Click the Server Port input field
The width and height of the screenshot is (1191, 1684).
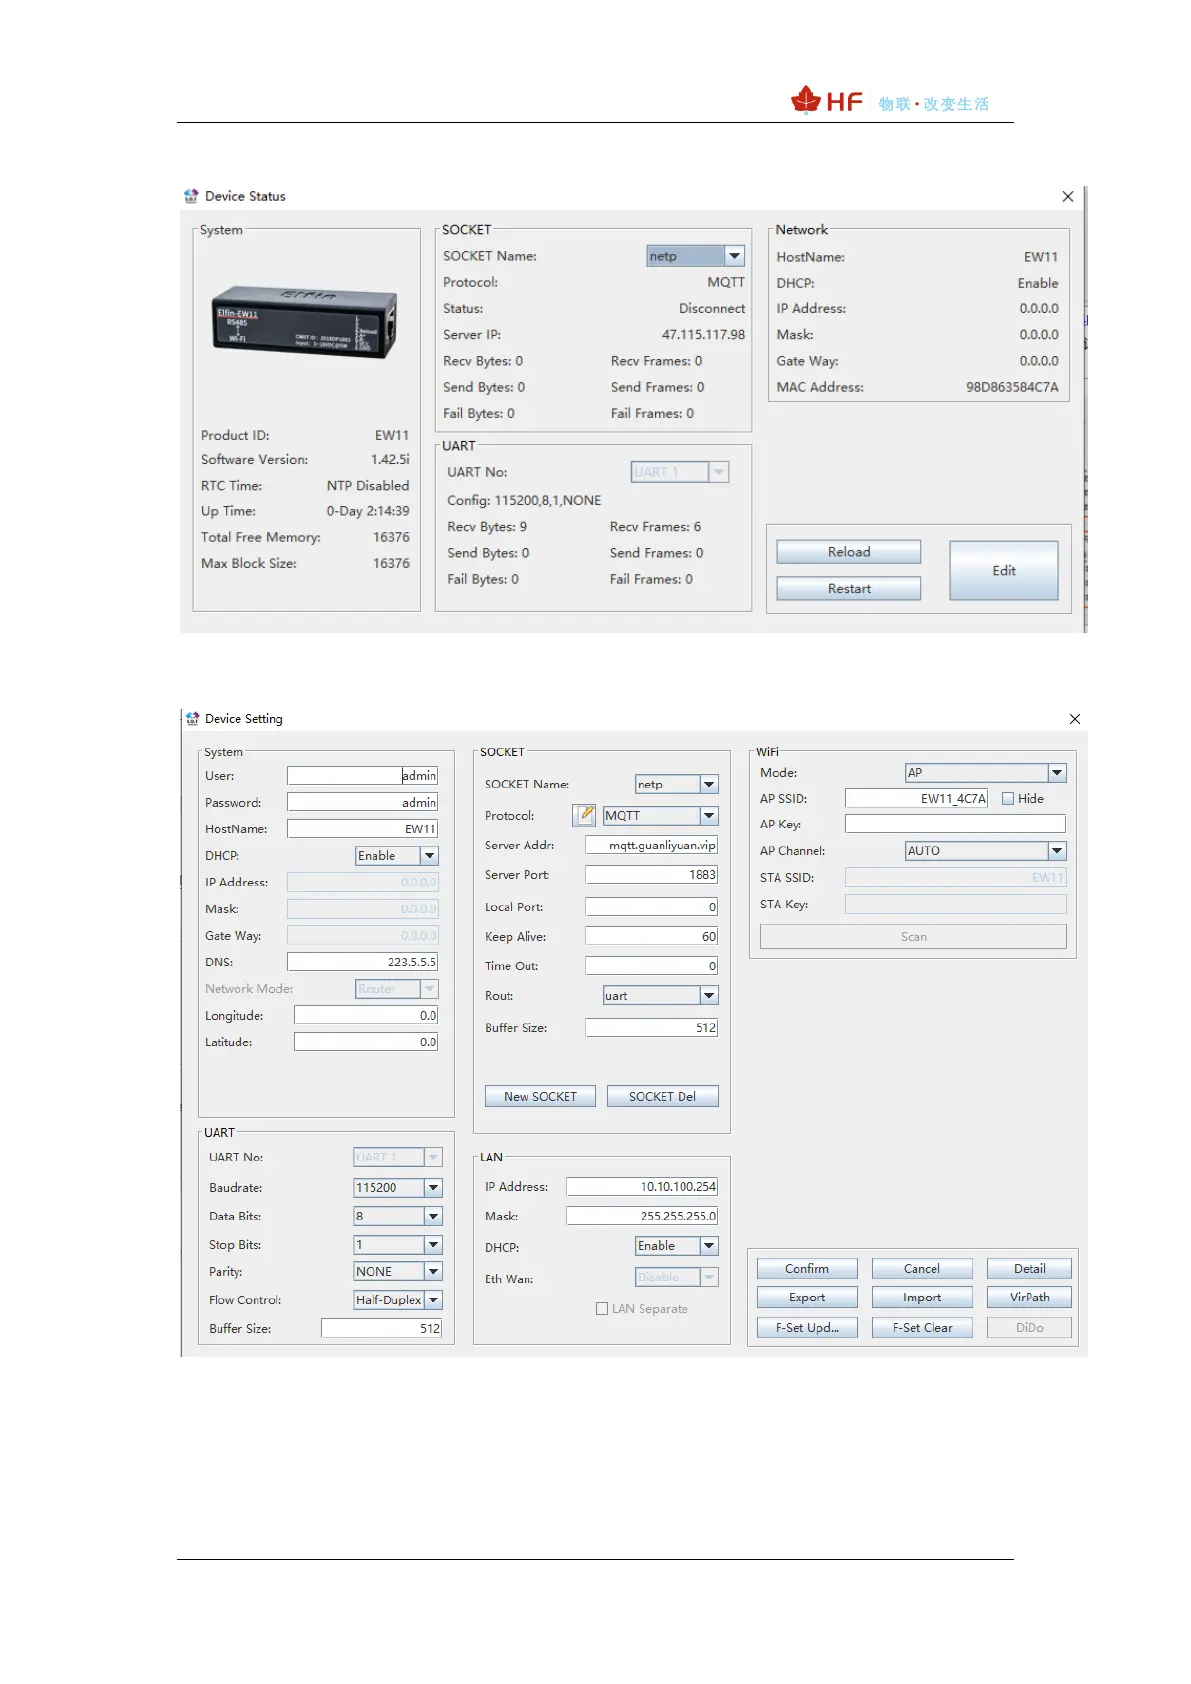[651, 875]
